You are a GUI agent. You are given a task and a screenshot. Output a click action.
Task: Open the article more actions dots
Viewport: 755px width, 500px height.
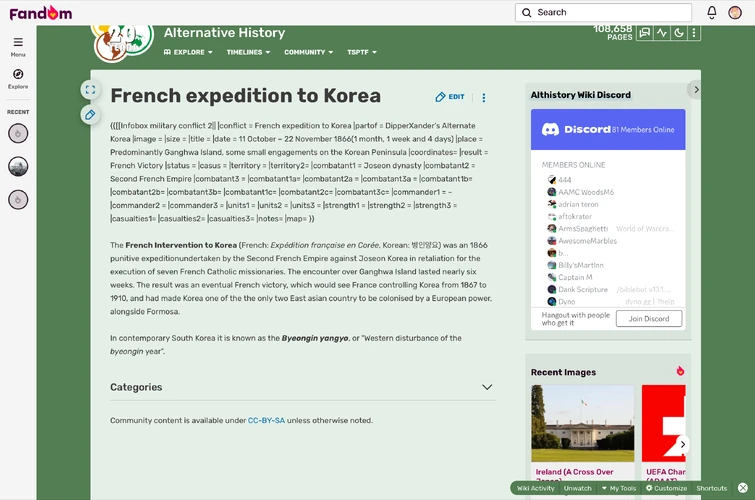click(x=483, y=98)
